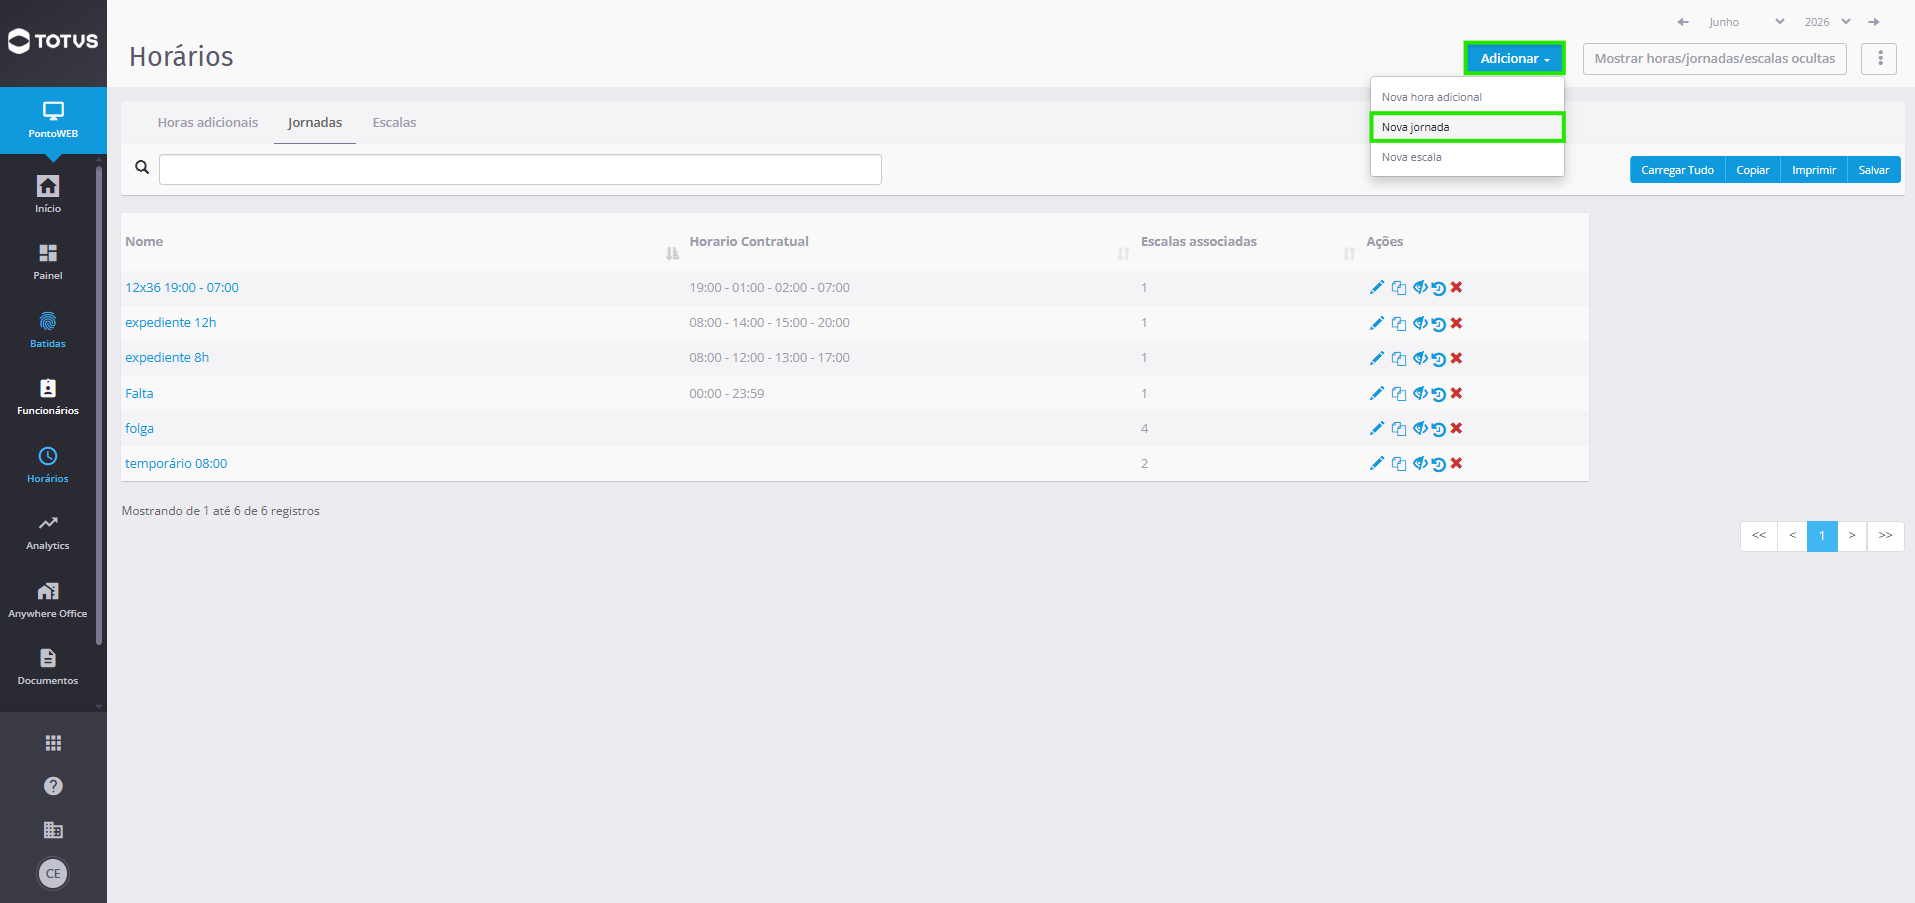Delete the 12x36 19:00 - 07:00 jornada
Screen dimensions: 1915x903
click(1457, 288)
